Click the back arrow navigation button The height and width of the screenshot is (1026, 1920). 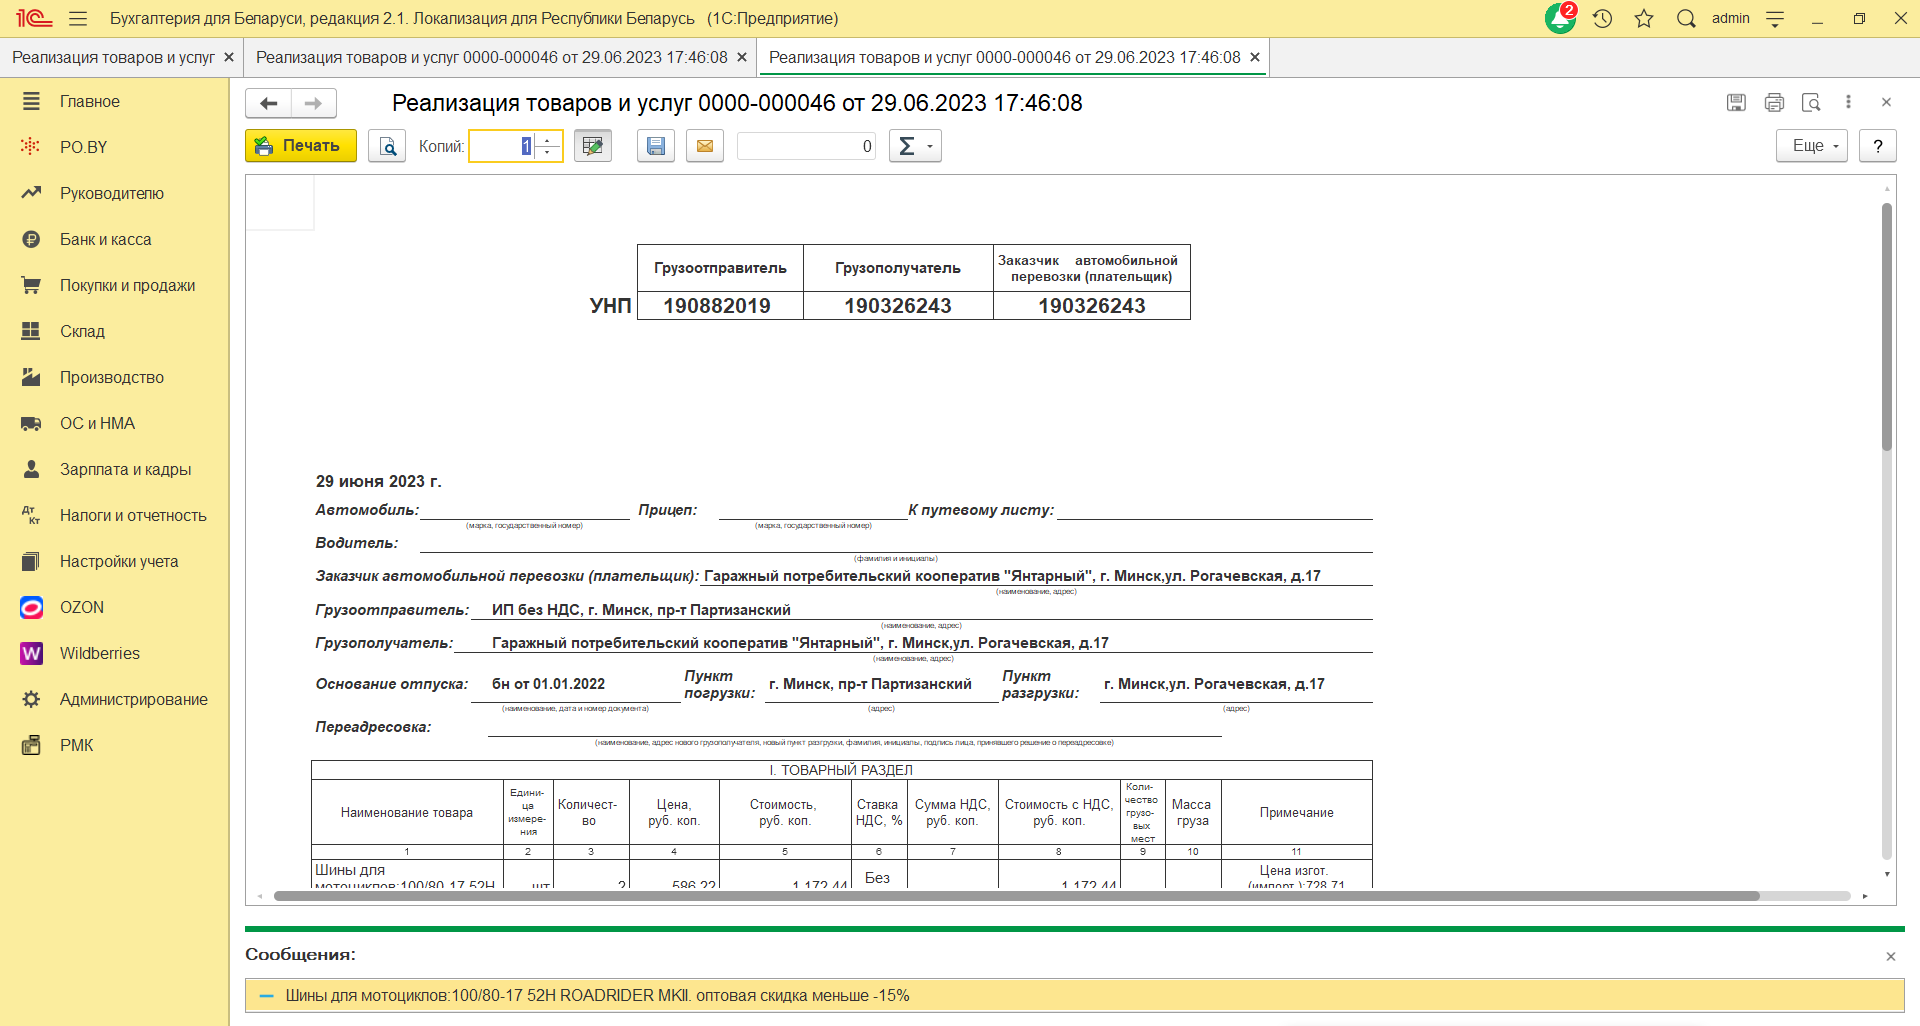(268, 103)
